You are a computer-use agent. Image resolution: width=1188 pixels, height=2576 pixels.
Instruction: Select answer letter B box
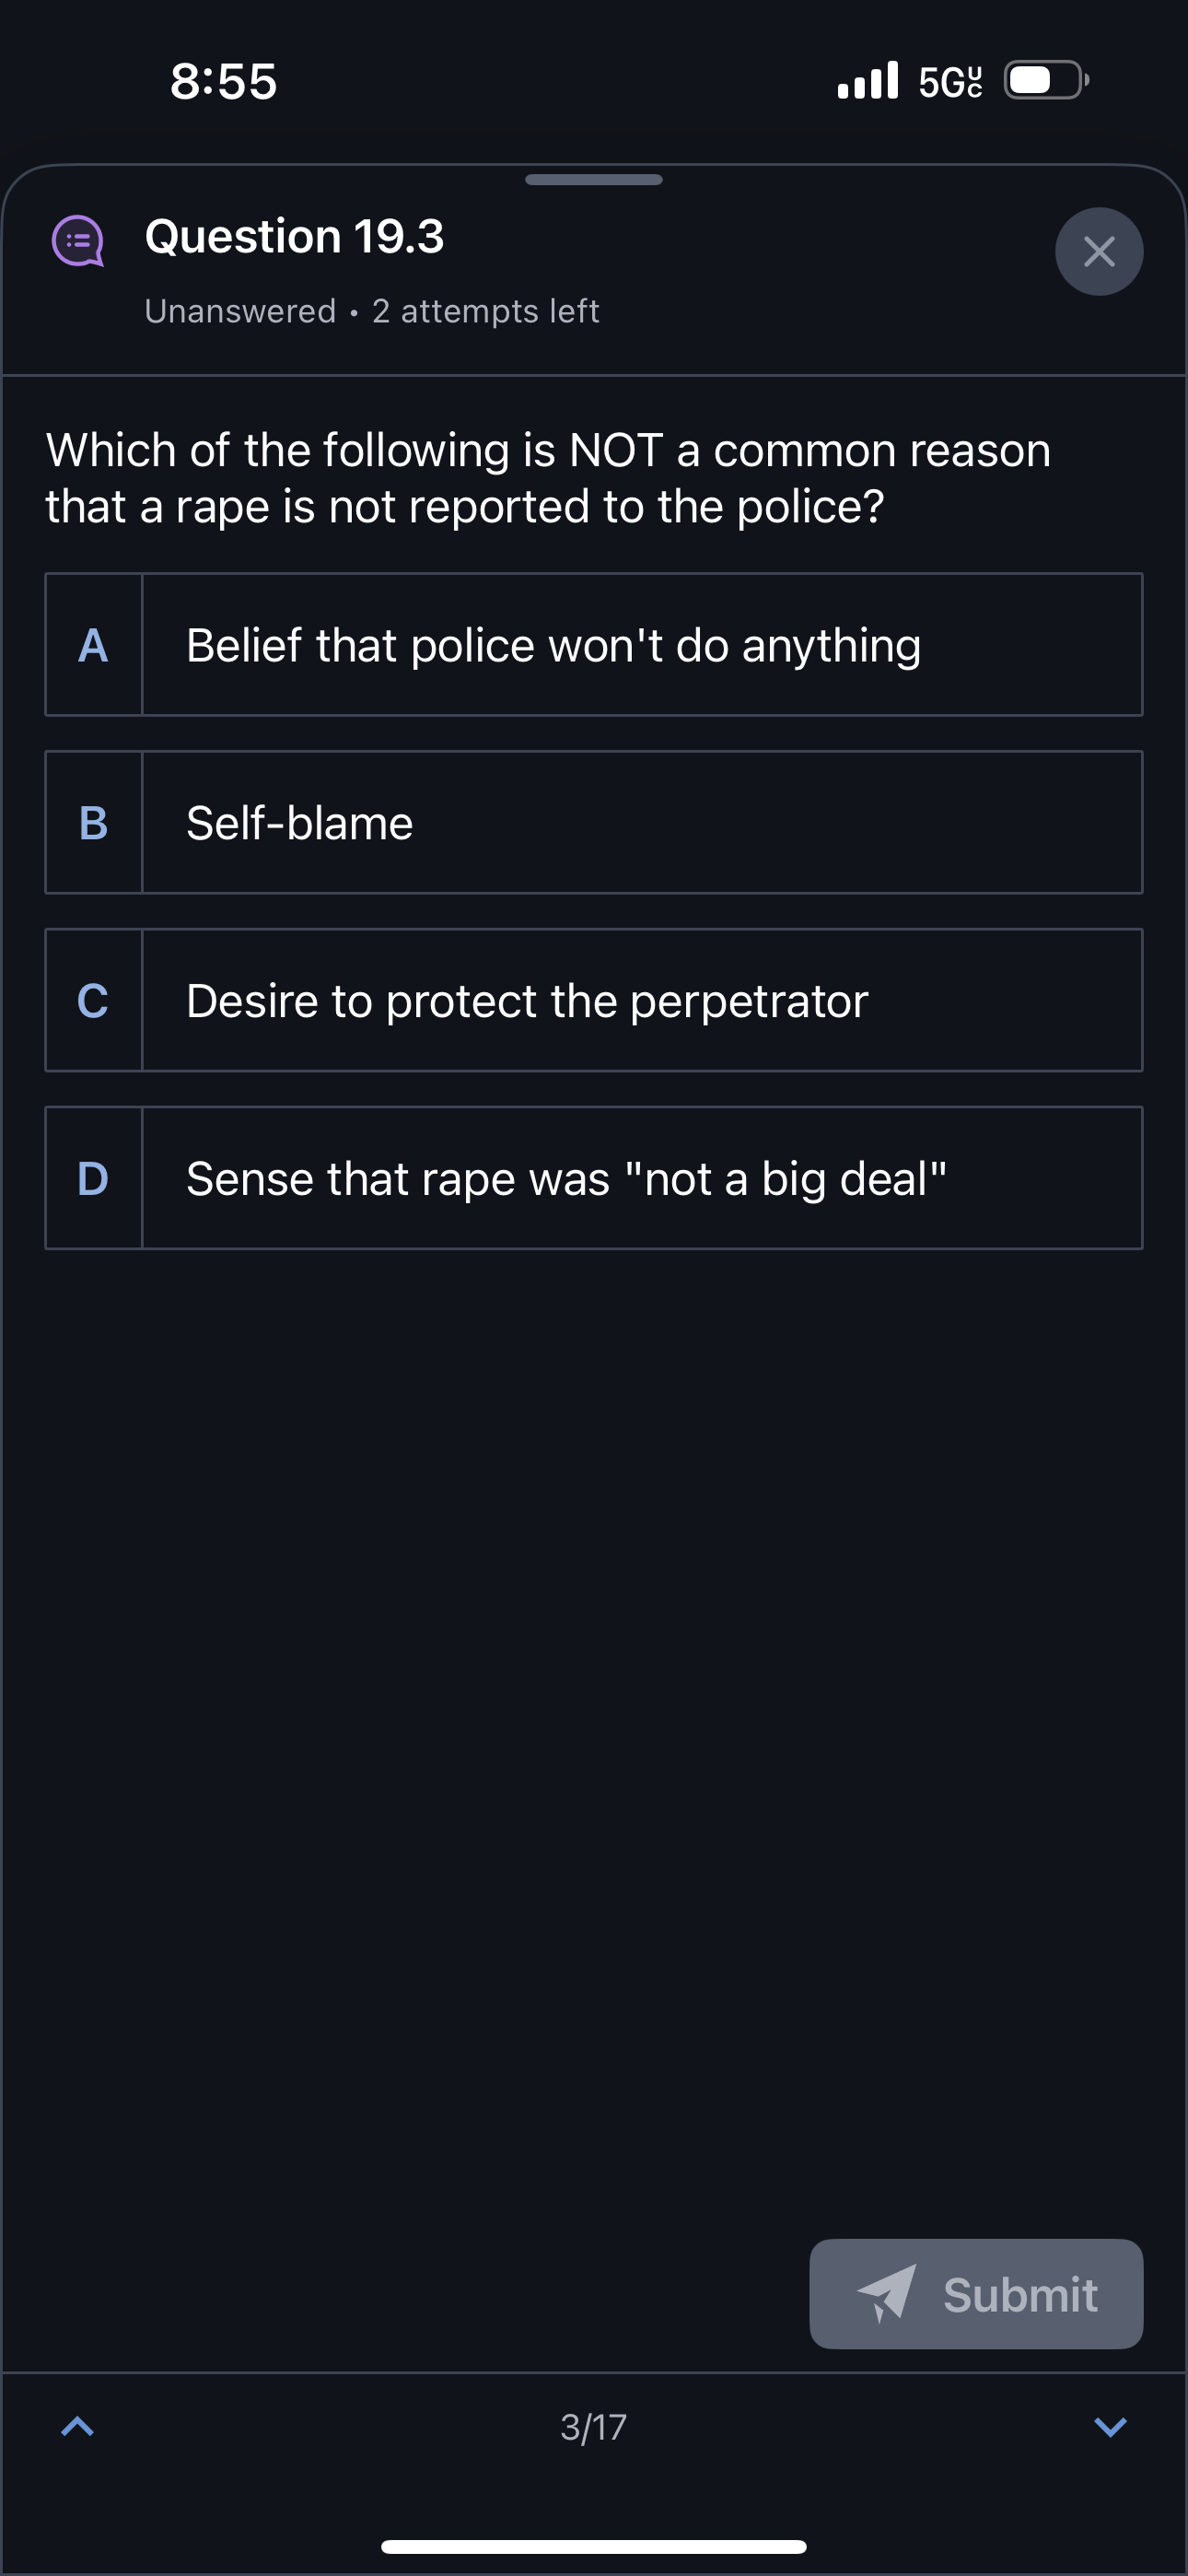pos(94,822)
